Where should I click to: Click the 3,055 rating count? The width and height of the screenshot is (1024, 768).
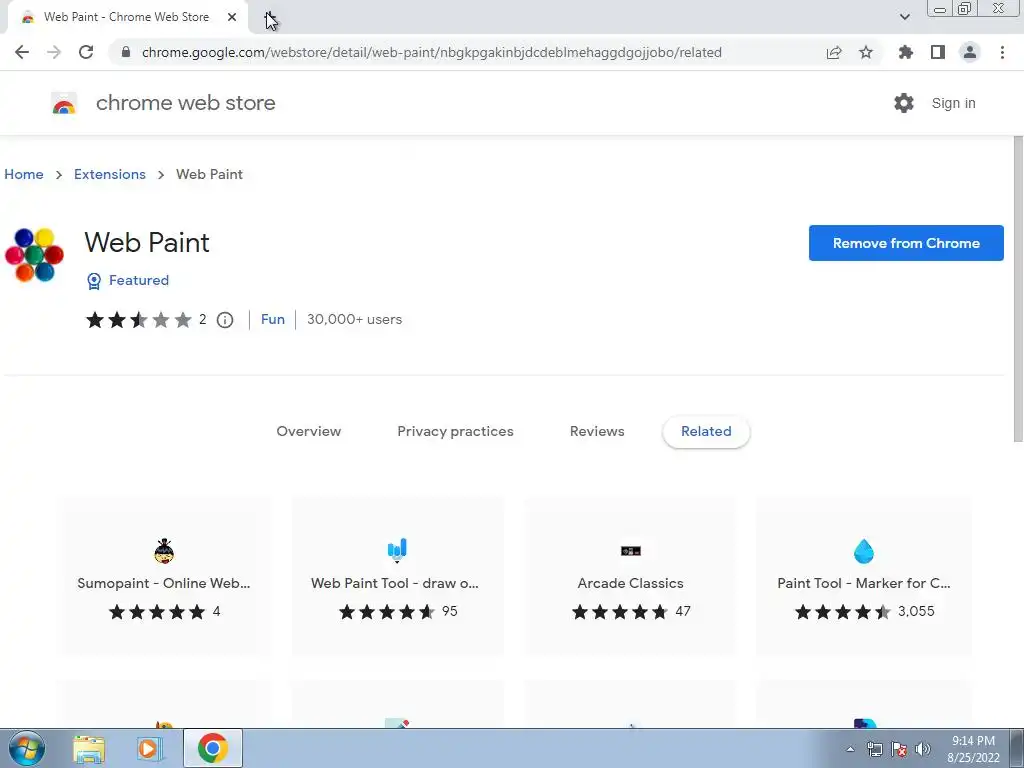(916, 611)
